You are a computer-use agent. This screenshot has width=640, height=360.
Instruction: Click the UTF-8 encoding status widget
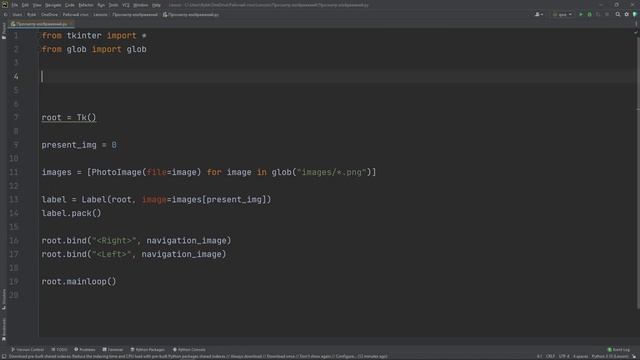point(564,357)
